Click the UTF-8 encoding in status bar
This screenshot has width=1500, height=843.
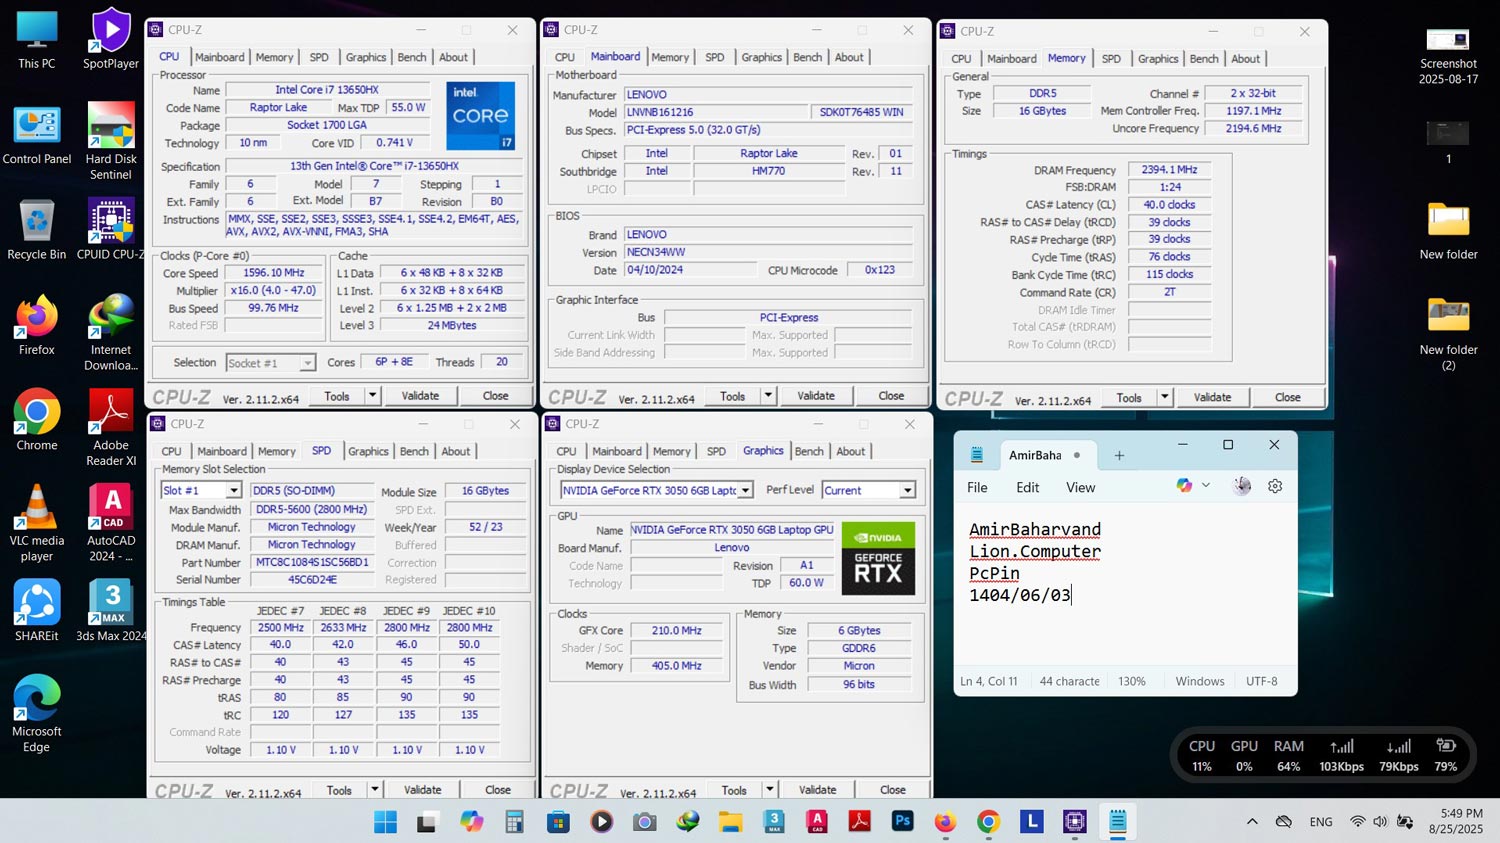[1262, 681]
